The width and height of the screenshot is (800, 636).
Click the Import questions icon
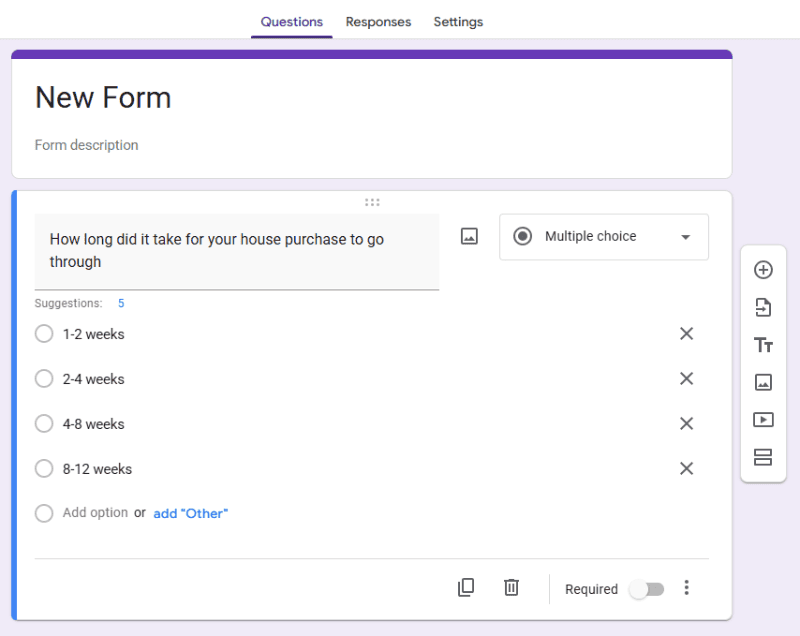pyautogui.click(x=763, y=308)
